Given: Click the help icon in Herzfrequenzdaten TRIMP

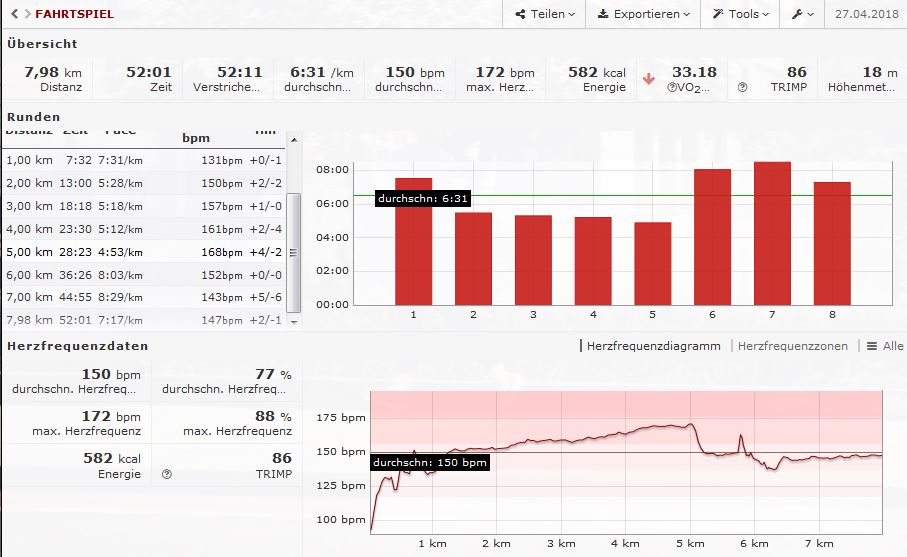Looking at the screenshot, I should click(166, 474).
